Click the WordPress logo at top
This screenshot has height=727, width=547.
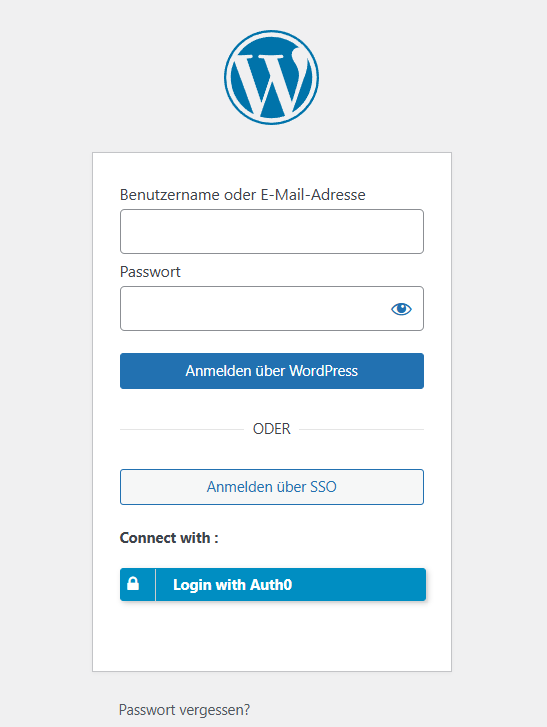tap(272, 77)
